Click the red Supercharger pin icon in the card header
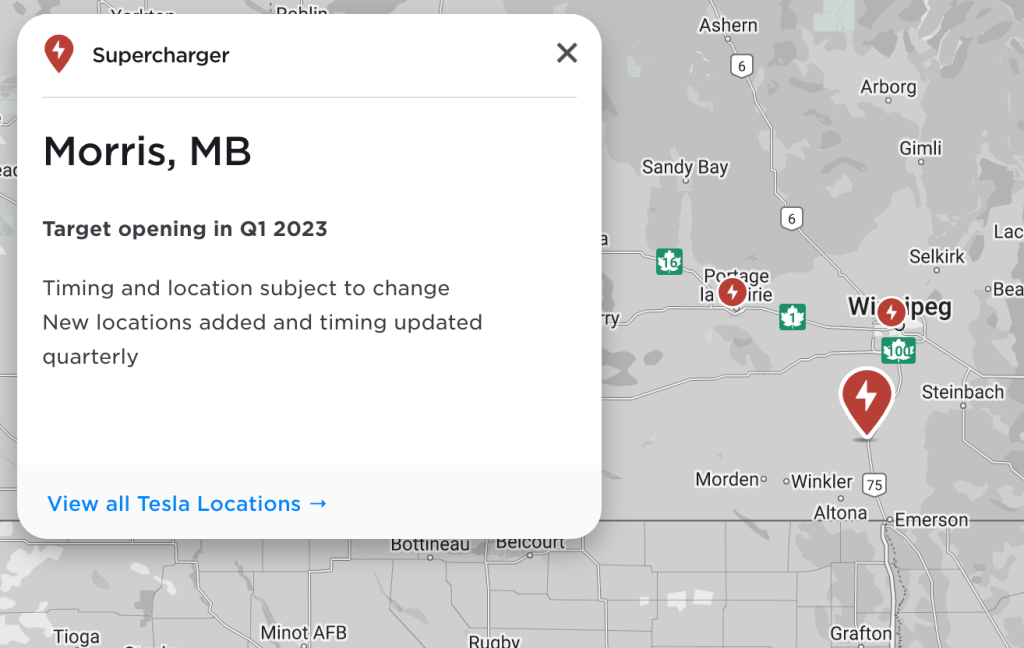Image resolution: width=1024 pixels, height=648 pixels. click(60, 53)
